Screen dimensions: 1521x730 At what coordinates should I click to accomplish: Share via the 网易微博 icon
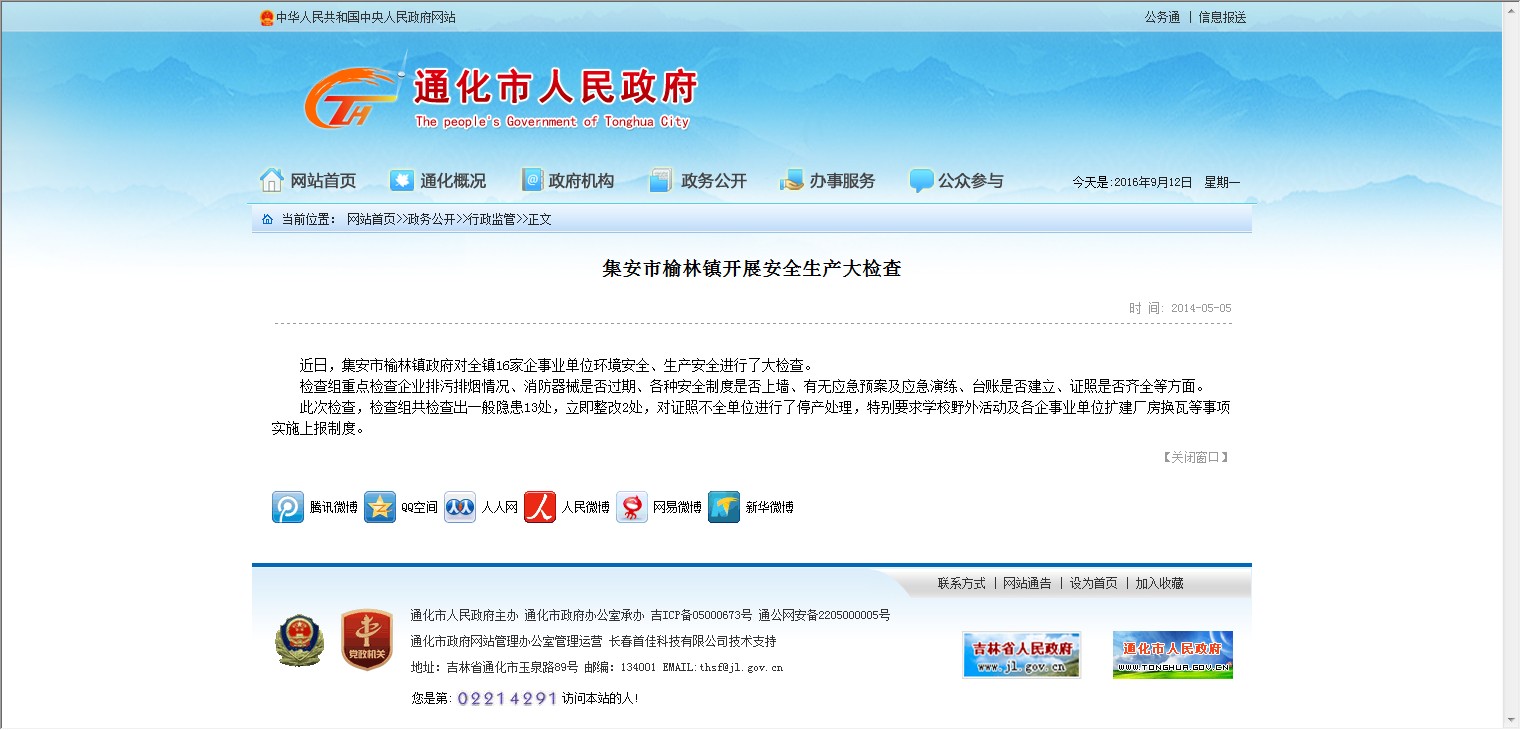pyautogui.click(x=632, y=507)
